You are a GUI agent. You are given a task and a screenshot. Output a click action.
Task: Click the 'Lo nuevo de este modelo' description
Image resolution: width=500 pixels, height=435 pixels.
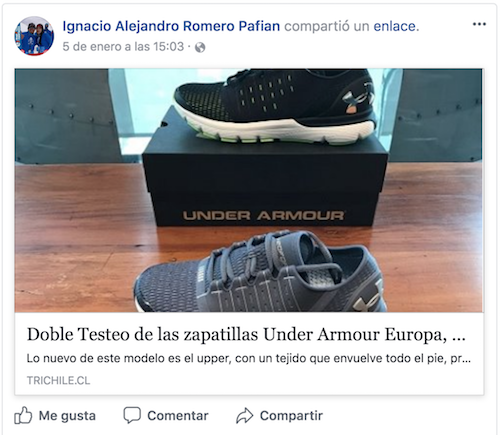pyautogui.click(x=249, y=359)
